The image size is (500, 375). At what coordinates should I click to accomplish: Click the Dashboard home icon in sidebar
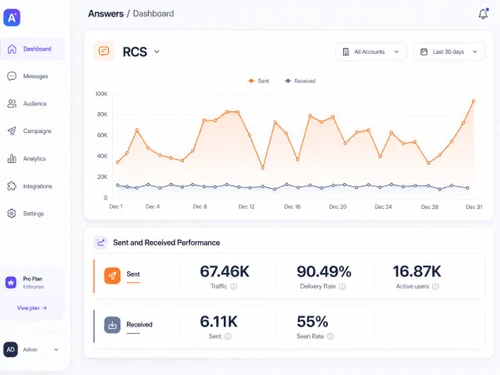click(12, 49)
